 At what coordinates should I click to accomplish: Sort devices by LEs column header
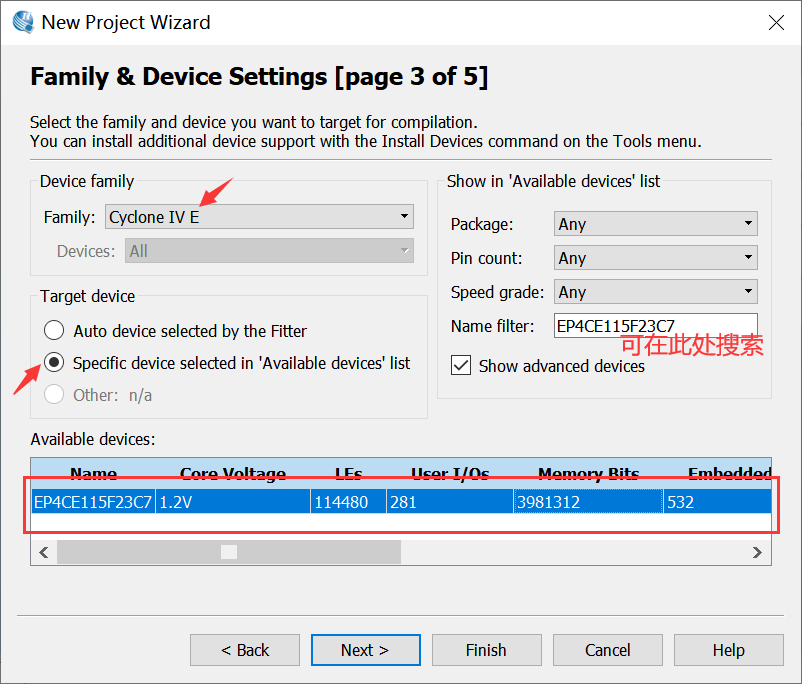point(348,474)
